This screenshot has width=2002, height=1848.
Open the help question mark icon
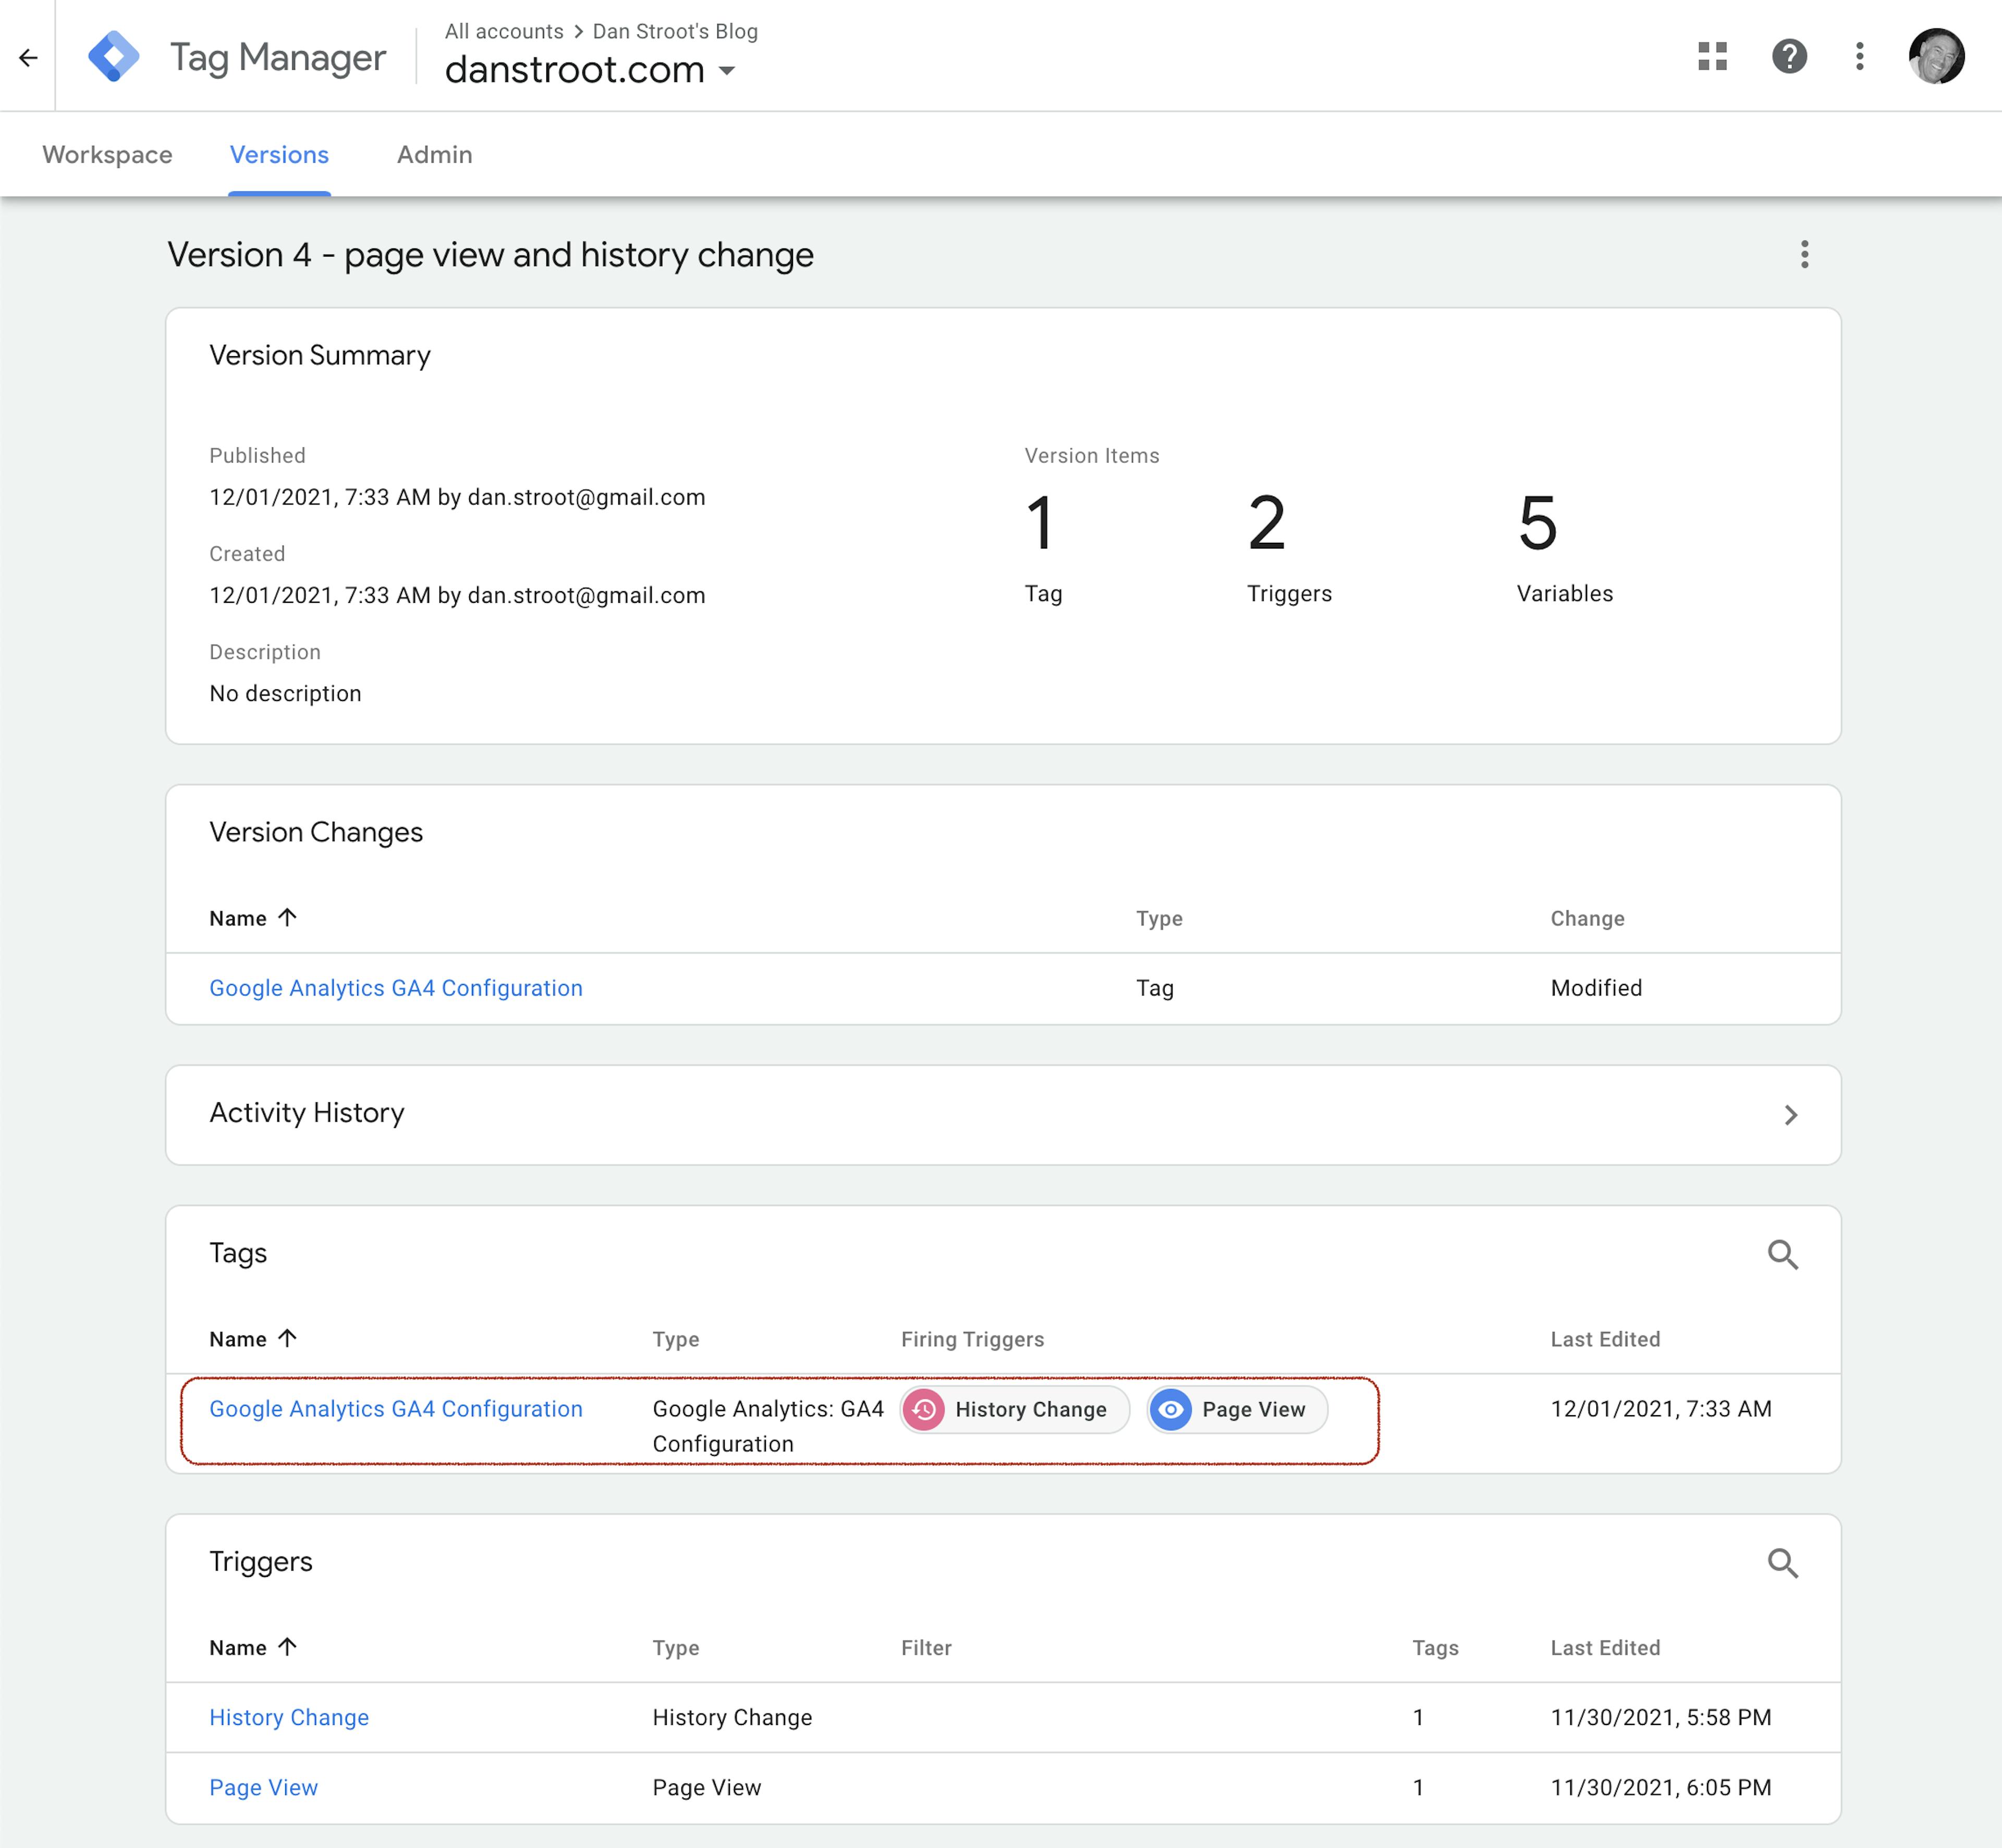(1788, 56)
